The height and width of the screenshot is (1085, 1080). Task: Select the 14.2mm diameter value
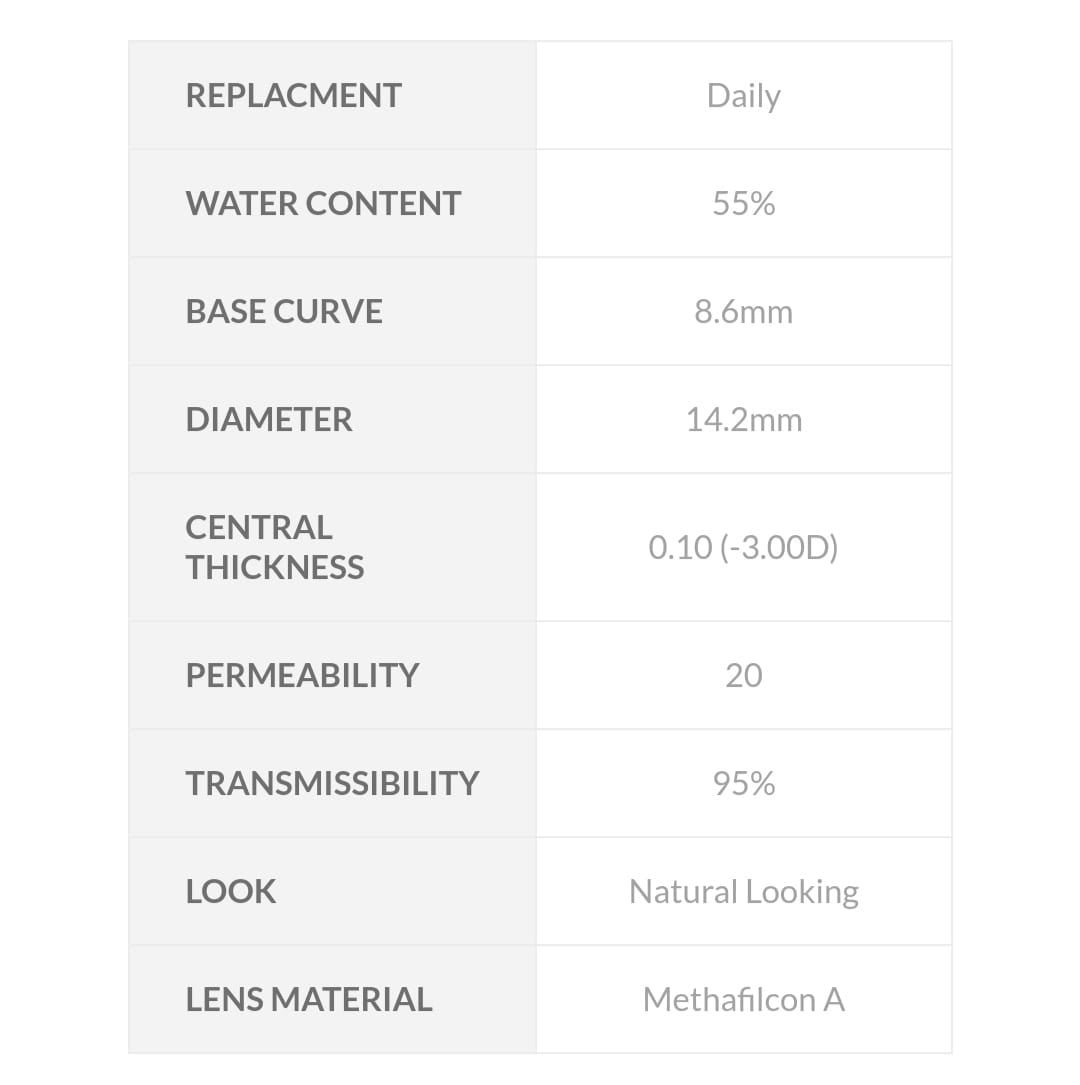tap(743, 420)
